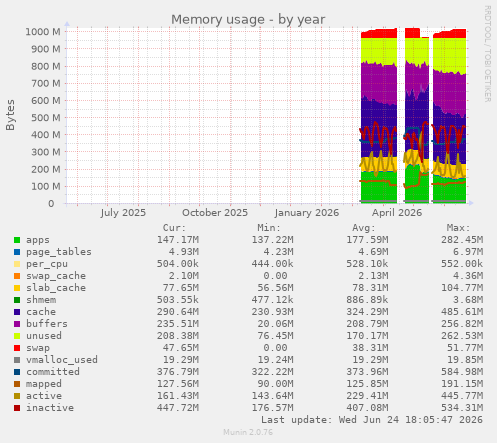The image size is (497, 443).
Task: Click active average value 229.41M
Action: tap(367, 396)
